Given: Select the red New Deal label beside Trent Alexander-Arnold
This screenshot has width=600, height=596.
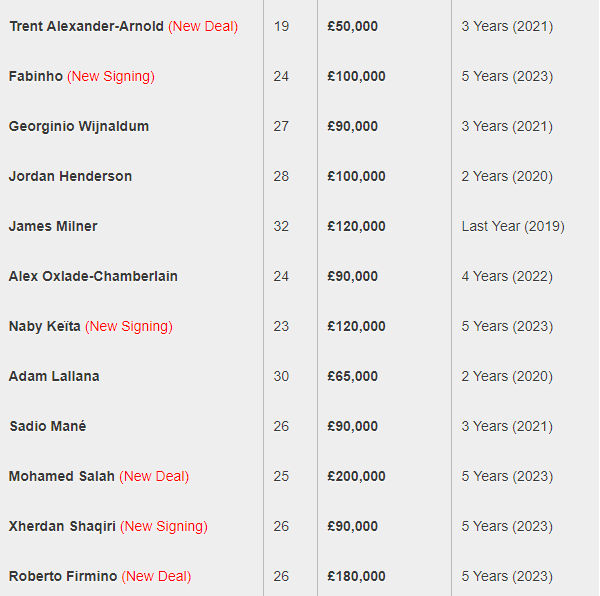Looking at the screenshot, I should click(203, 26).
